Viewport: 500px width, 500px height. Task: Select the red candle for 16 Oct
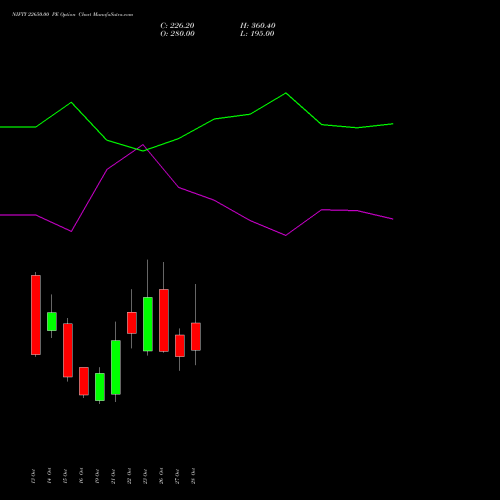(84, 381)
